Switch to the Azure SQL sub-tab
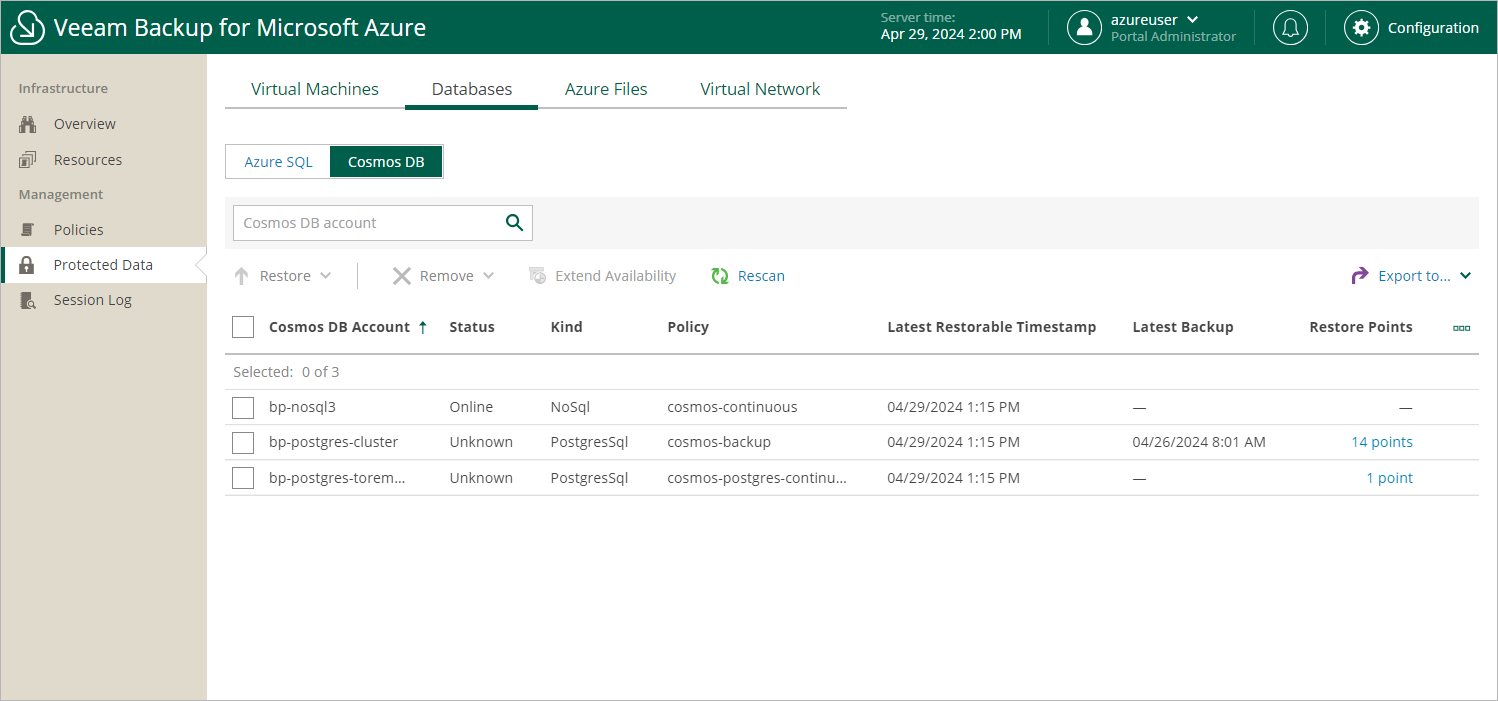This screenshot has width=1498, height=701. [x=278, y=162]
